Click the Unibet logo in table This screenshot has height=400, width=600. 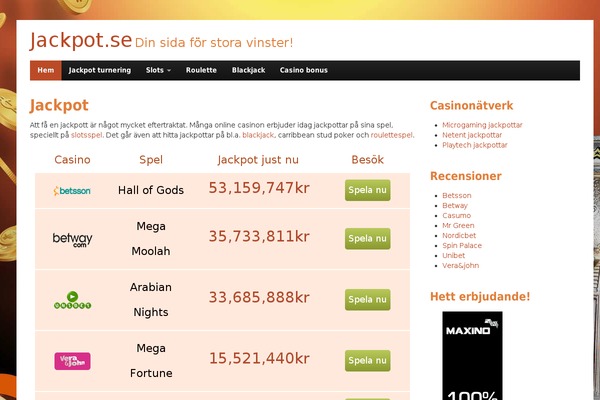72,300
